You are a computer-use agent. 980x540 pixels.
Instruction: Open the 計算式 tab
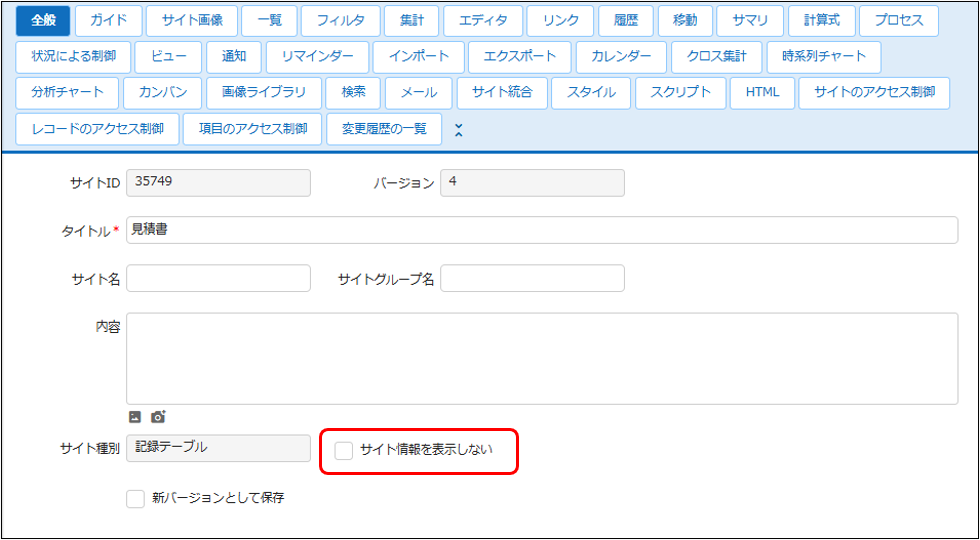coord(822,21)
